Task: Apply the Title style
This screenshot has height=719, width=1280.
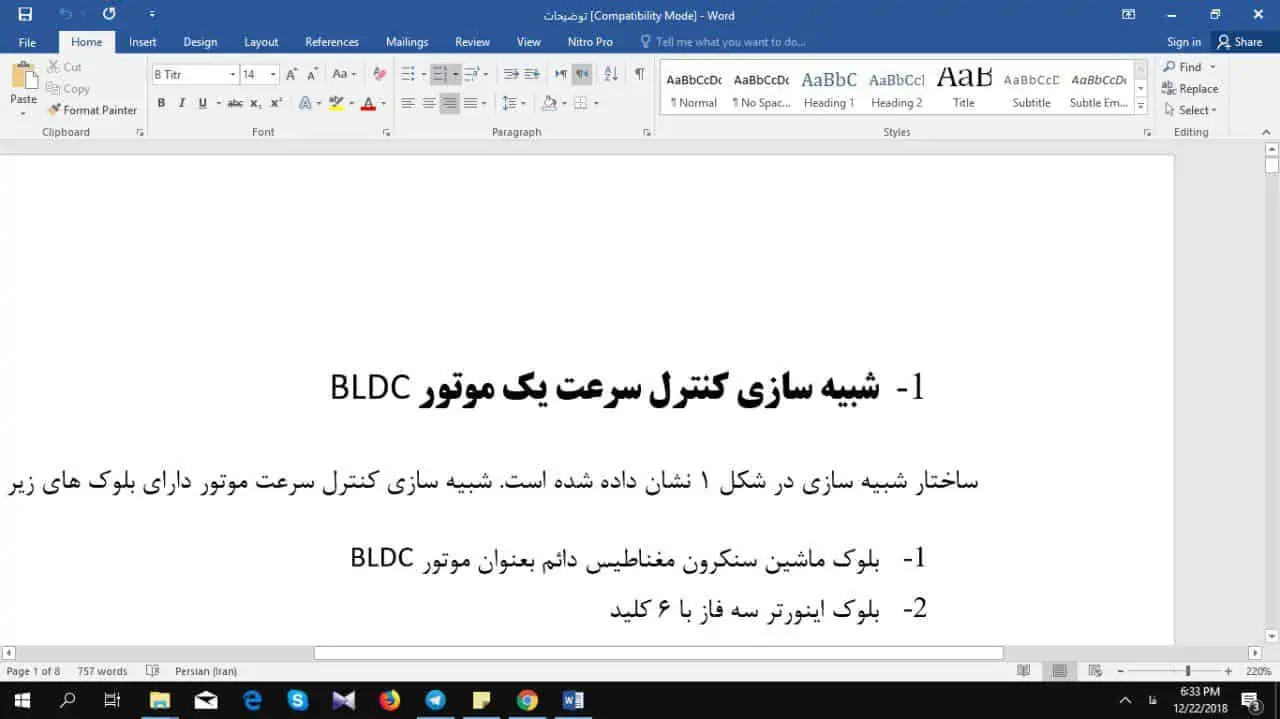Action: 964,88
